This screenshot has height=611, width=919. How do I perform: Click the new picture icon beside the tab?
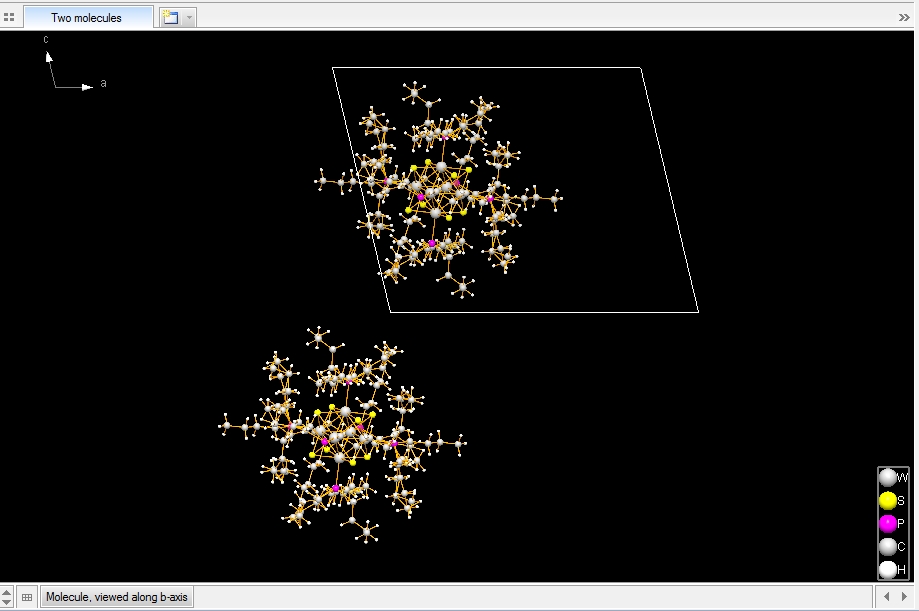click(169, 17)
